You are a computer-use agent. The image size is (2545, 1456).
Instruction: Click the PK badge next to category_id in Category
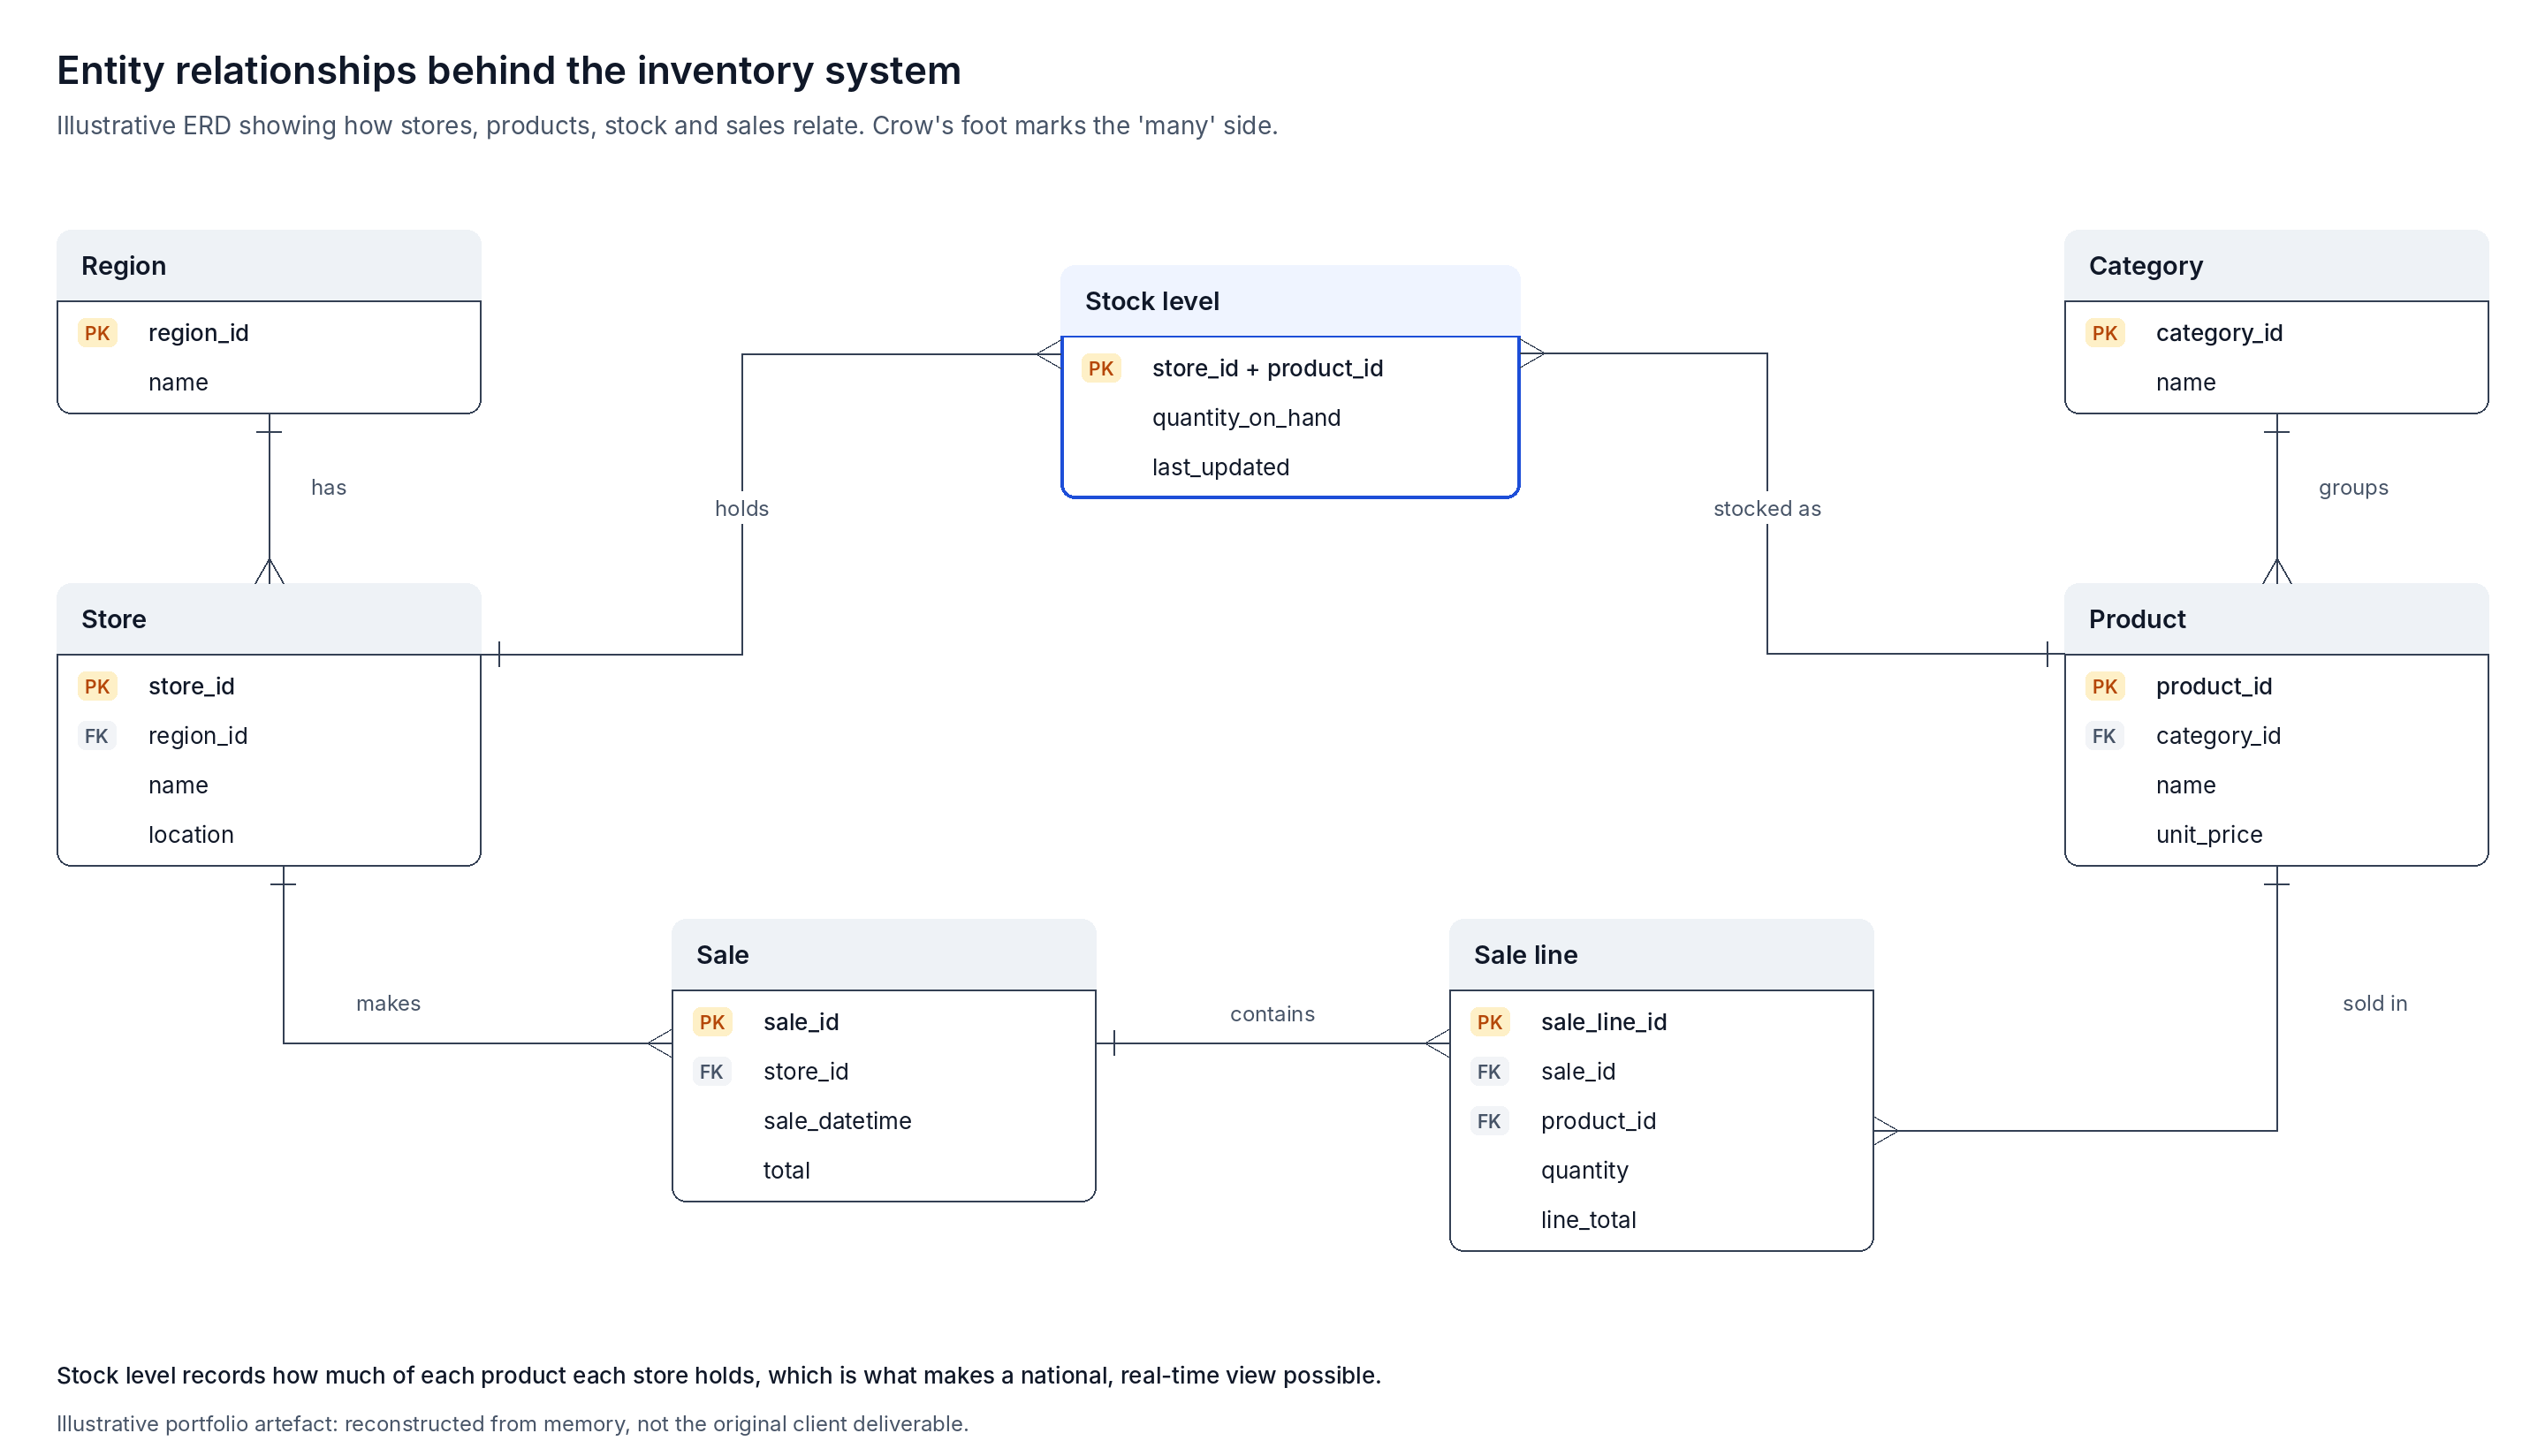pyautogui.click(x=2104, y=333)
